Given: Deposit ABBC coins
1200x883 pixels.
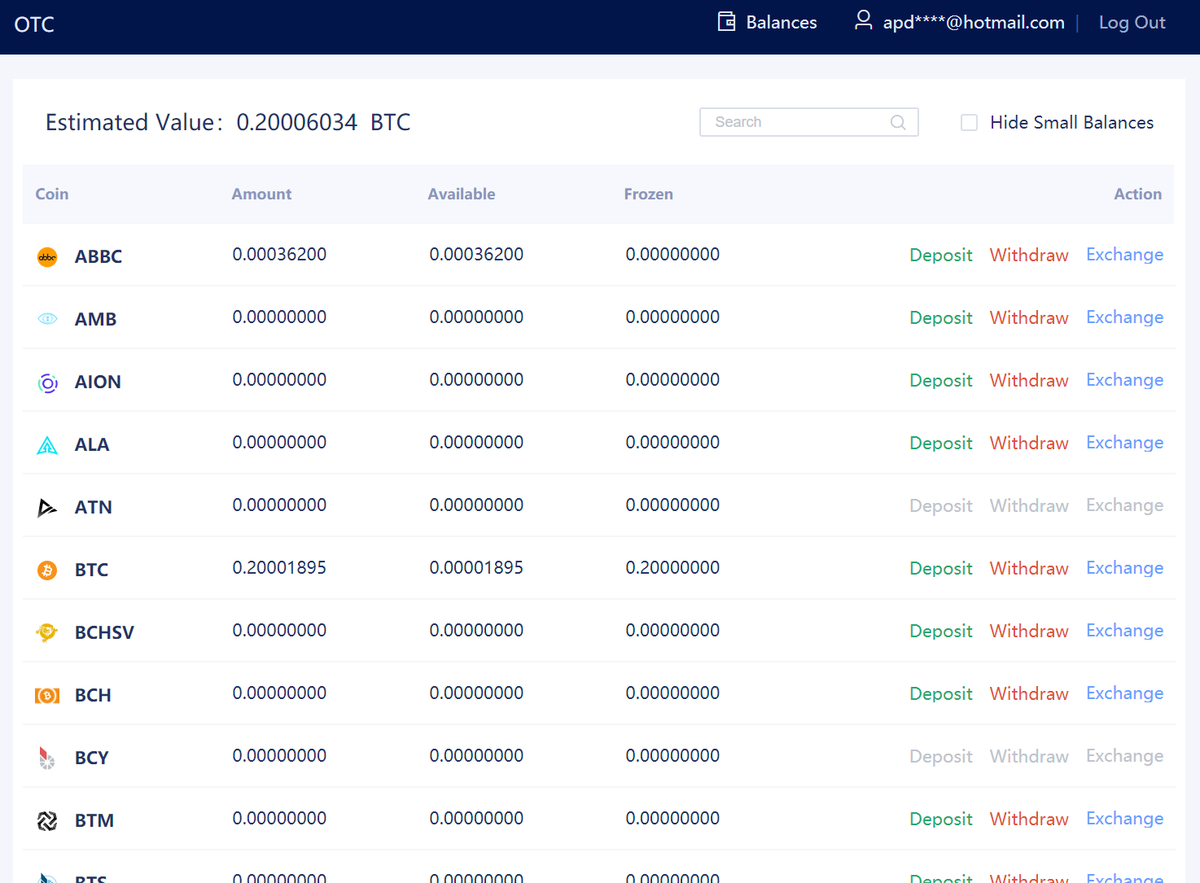Looking at the screenshot, I should pyautogui.click(x=941, y=255).
